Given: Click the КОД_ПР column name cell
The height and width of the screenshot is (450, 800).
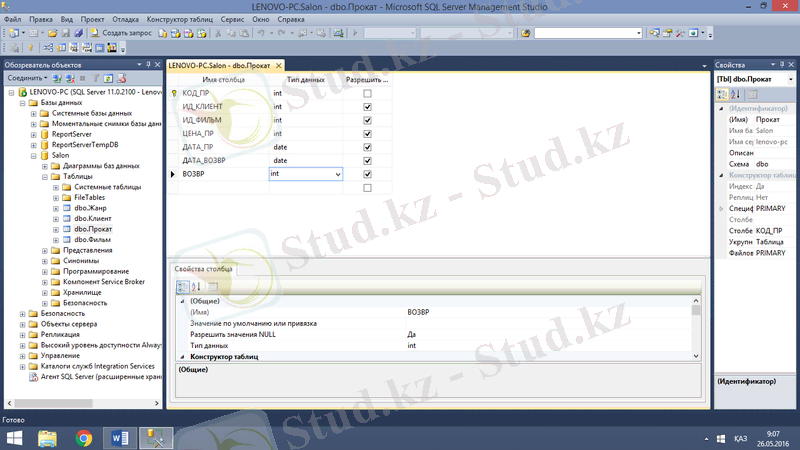Looking at the screenshot, I should click(223, 93).
